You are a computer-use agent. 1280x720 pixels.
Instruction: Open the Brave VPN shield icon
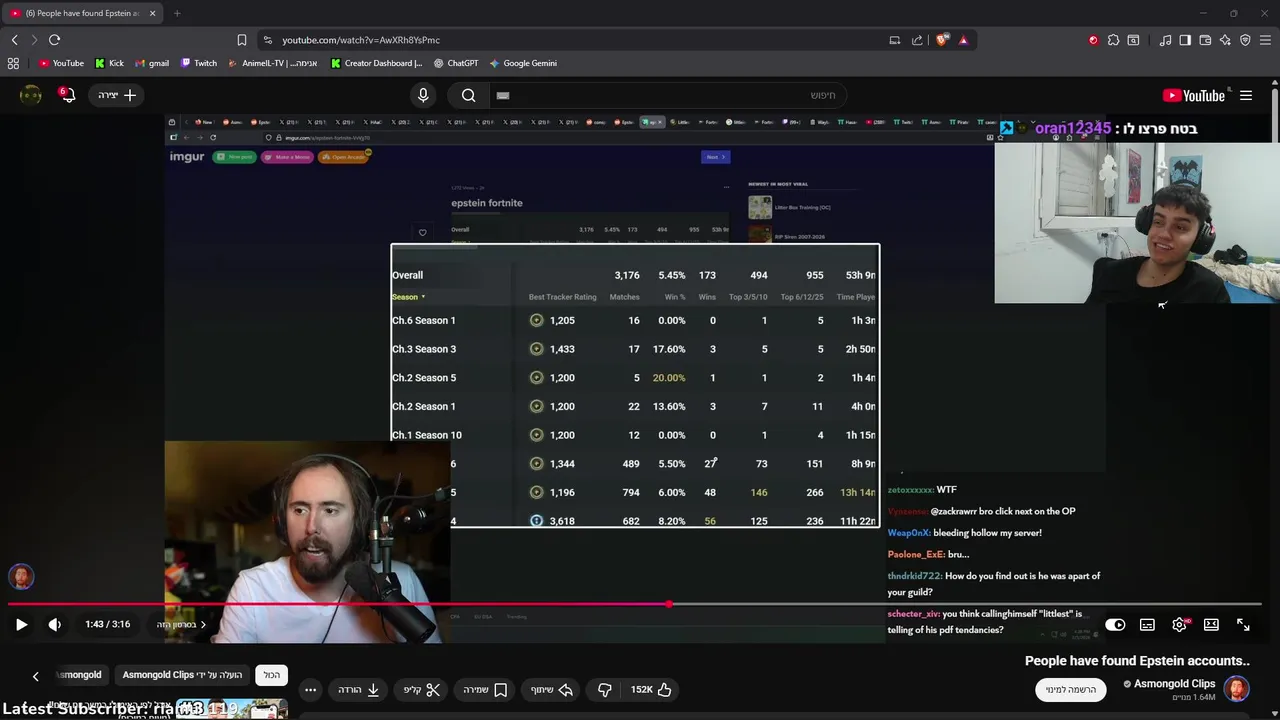(x=1245, y=40)
